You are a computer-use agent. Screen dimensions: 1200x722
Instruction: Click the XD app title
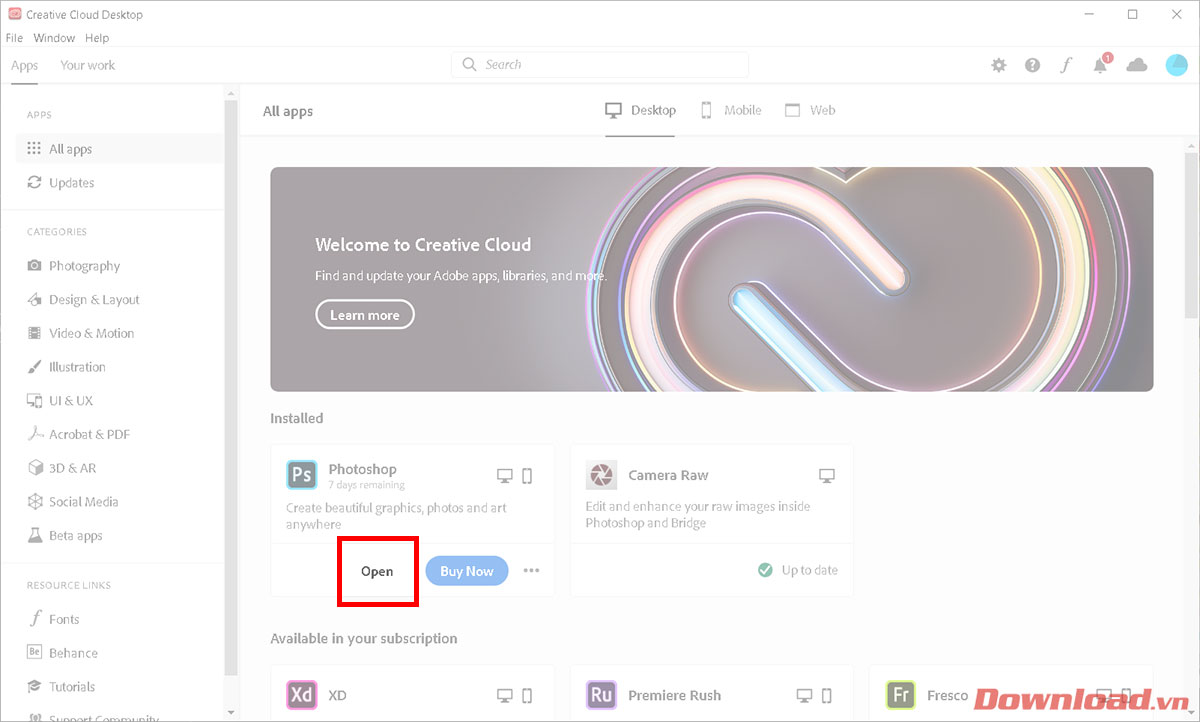337,695
